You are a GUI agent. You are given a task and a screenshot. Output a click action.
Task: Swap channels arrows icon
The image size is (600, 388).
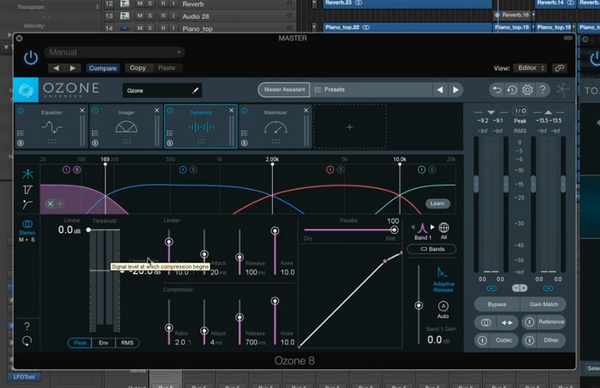pyautogui.click(x=507, y=323)
